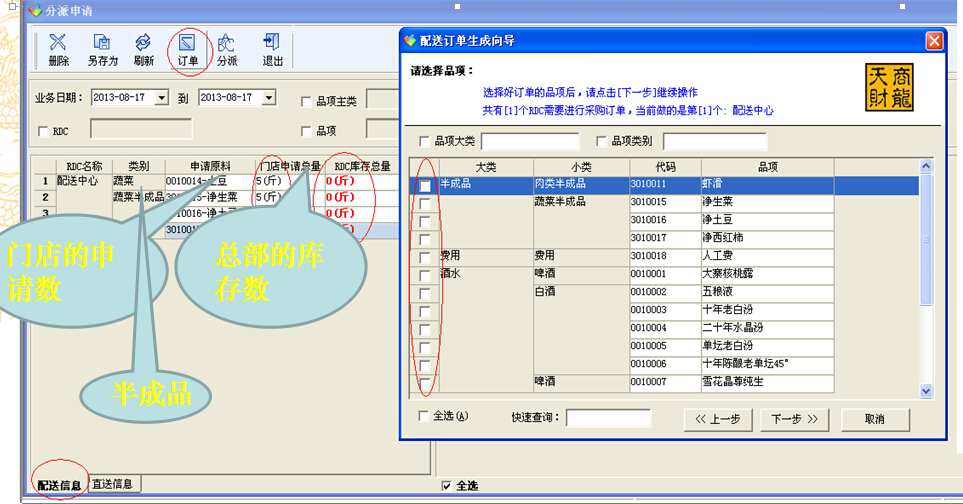Click the 分派 (Dispatch) toolbar icon

(x=227, y=48)
